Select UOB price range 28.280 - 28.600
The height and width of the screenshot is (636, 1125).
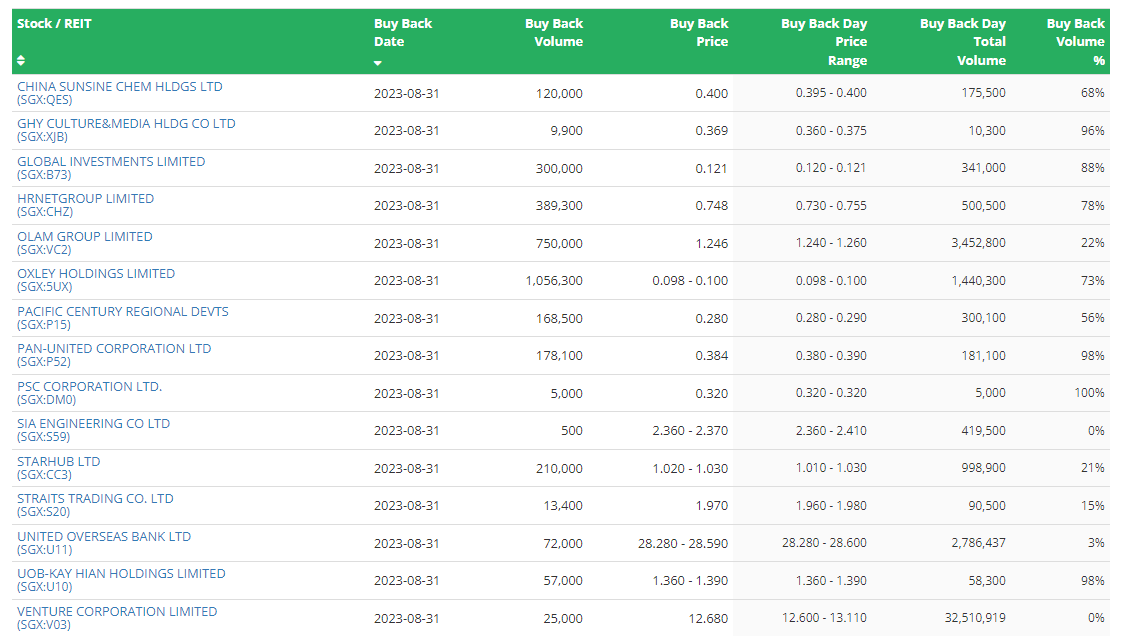click(x=824, y=543)
